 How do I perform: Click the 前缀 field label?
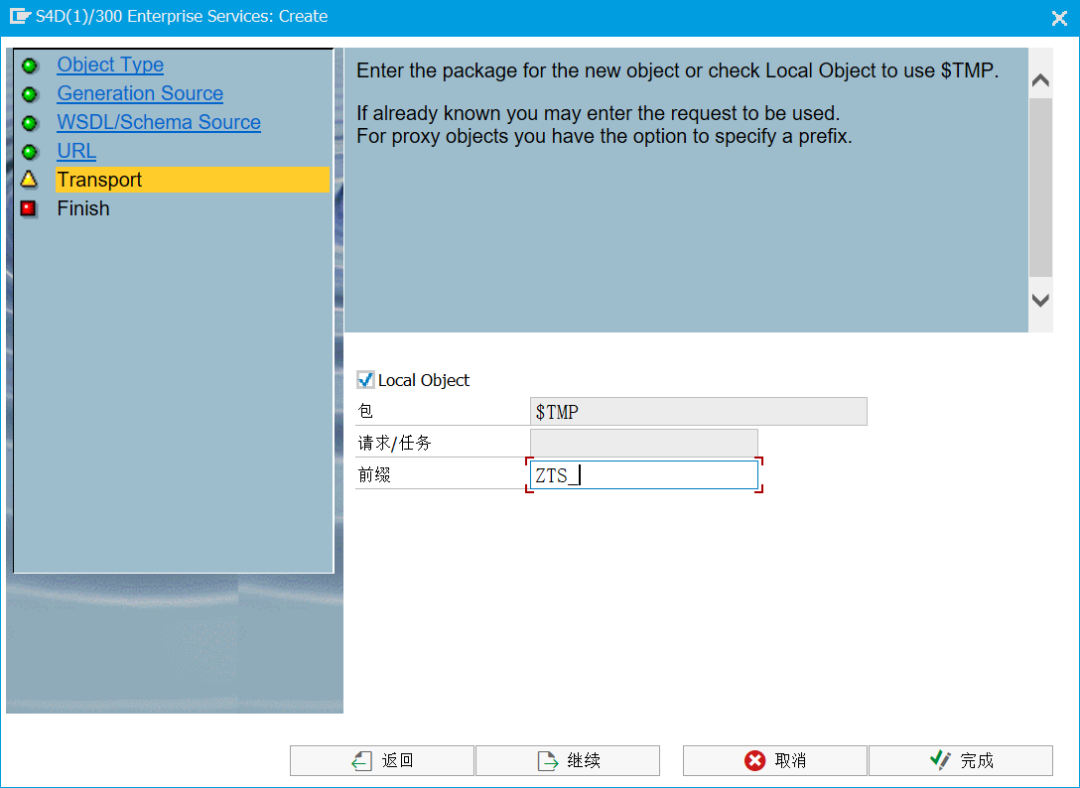pos(374,475)
